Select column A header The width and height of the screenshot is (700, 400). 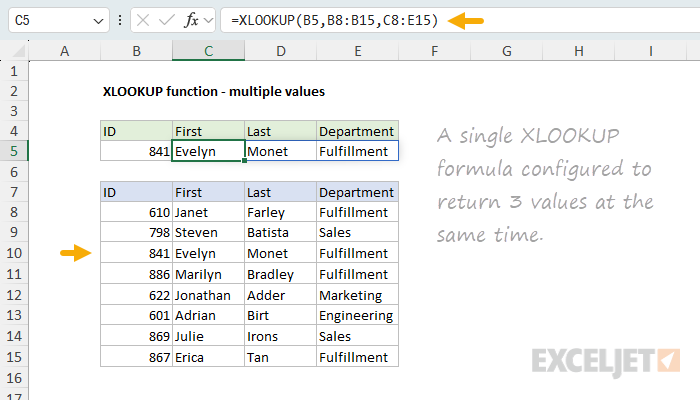coord(65,51)
